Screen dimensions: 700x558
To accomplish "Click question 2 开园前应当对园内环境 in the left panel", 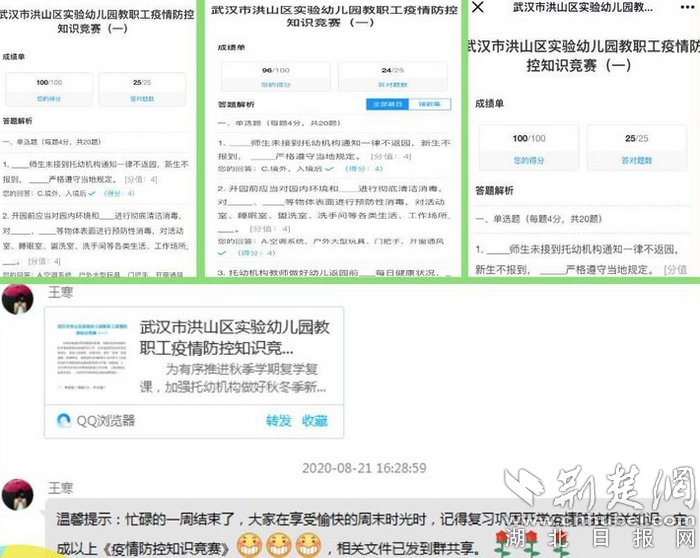I will pyautogui.click(x=96, y=238).
